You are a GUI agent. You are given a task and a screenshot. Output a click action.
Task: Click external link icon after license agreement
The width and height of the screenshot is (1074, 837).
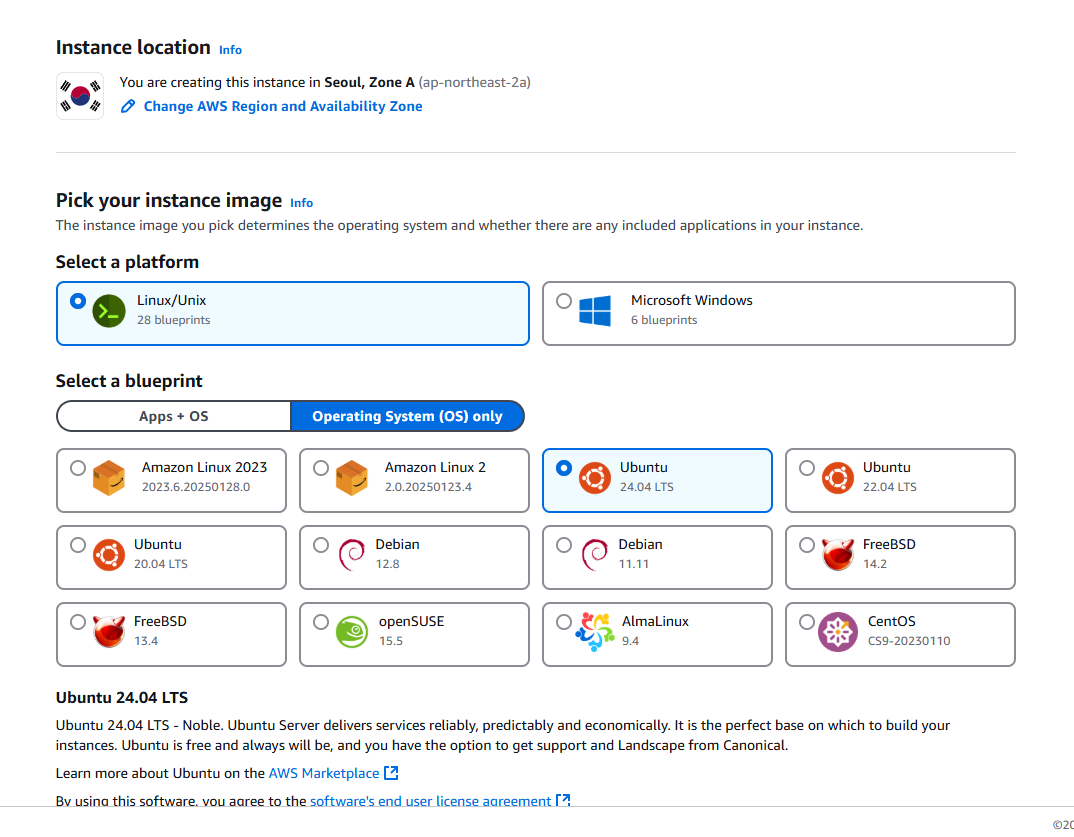[563, 800]
